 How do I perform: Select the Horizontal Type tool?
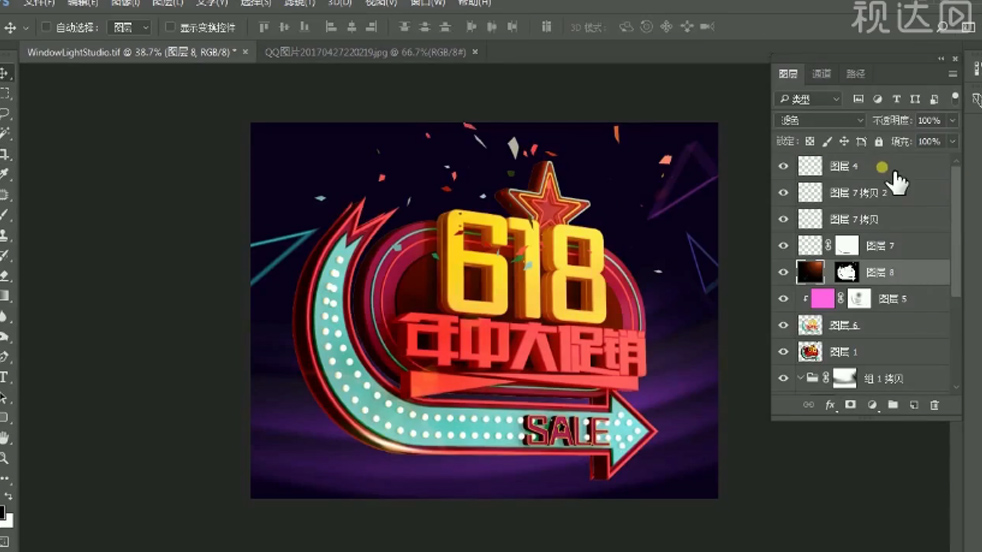coord(4,377)
